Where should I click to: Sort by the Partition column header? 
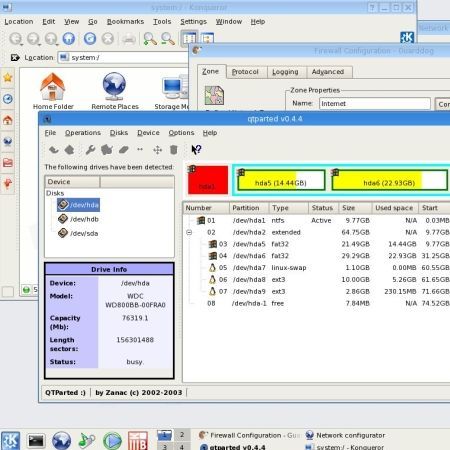249,208
